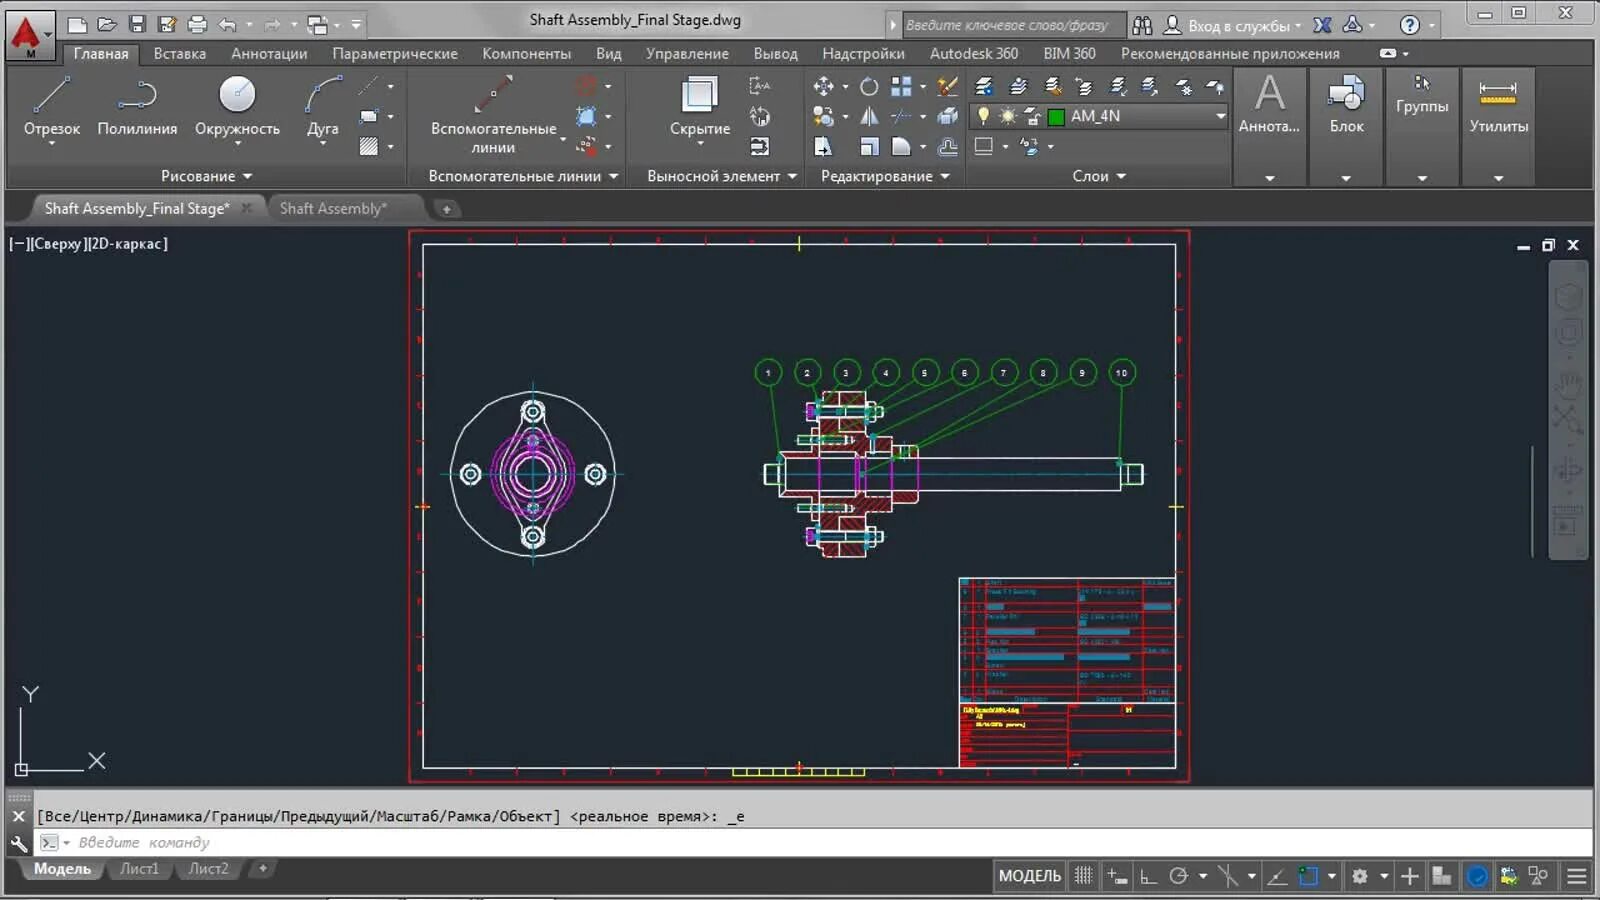Open the Блок panel tool
This screenshot has width=1600, height=900.
(1346, 105)
